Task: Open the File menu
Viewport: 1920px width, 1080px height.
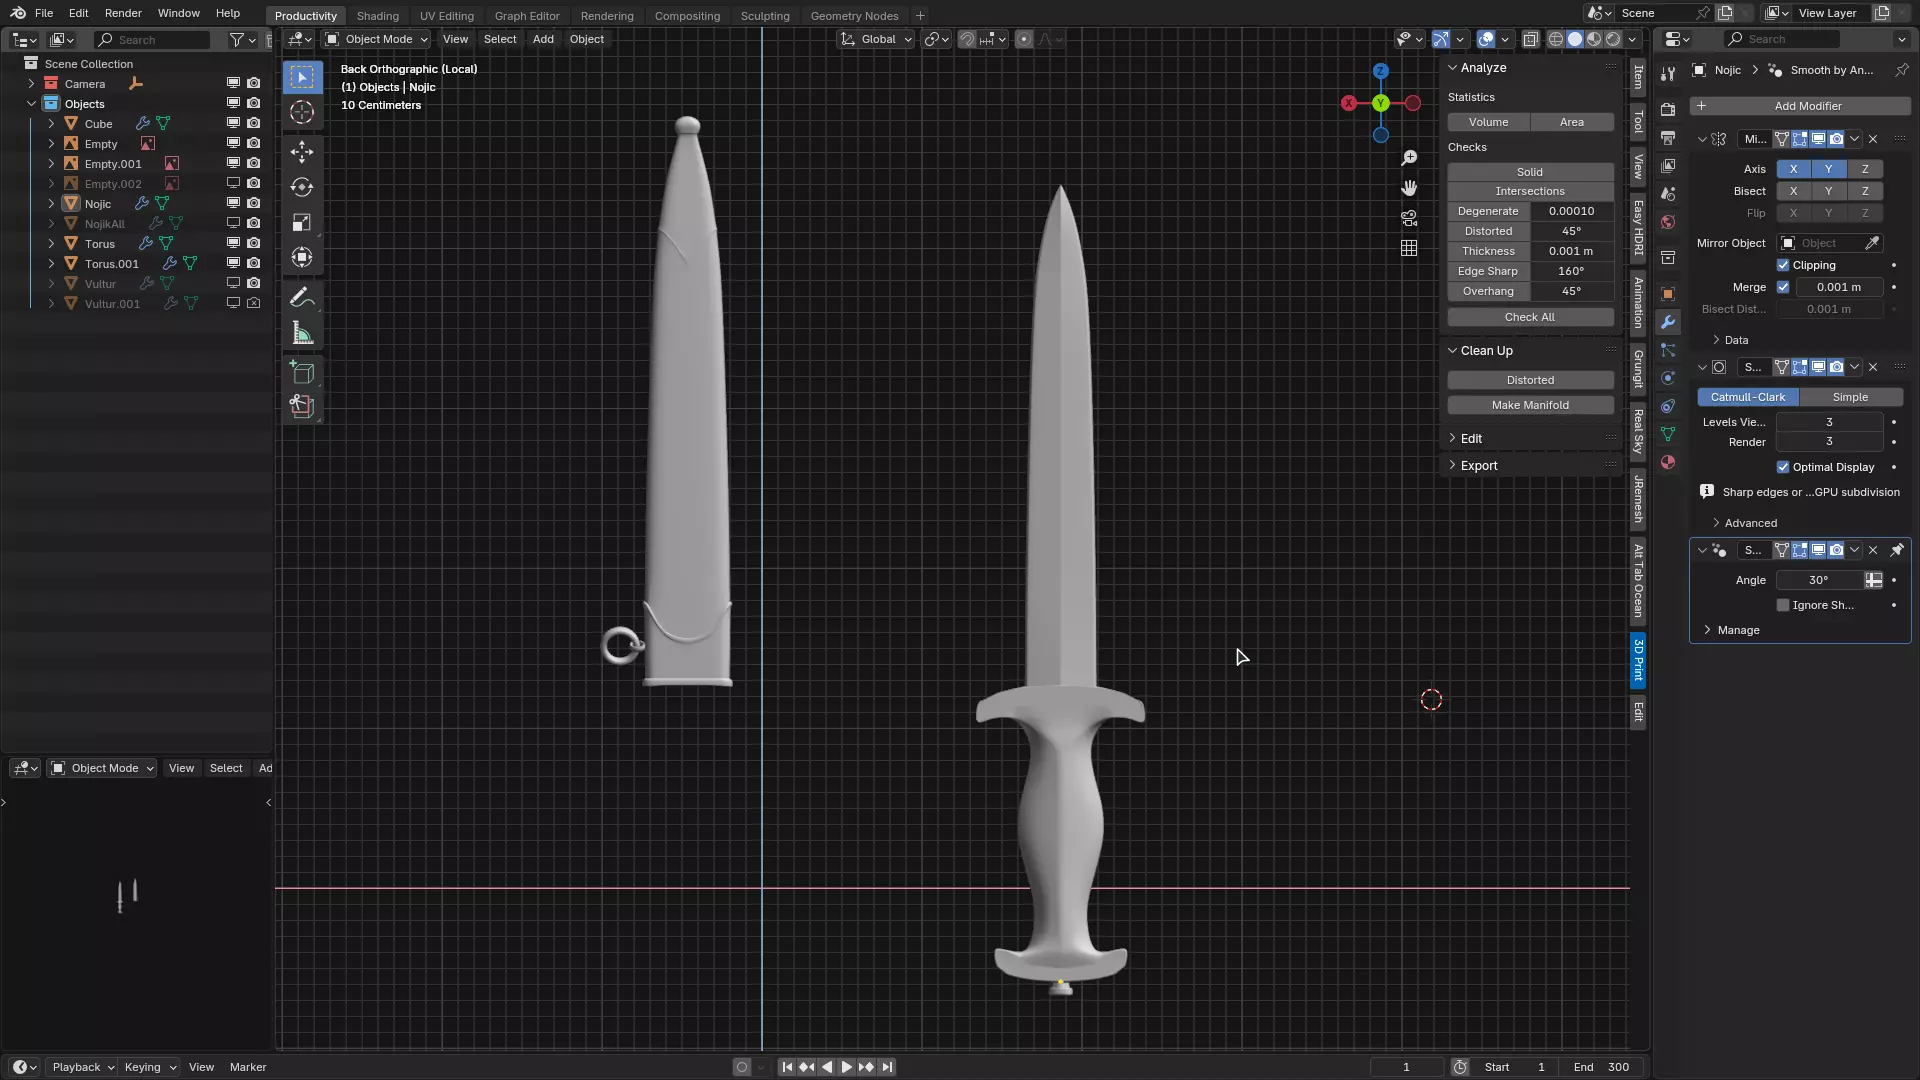Action: 44,13
